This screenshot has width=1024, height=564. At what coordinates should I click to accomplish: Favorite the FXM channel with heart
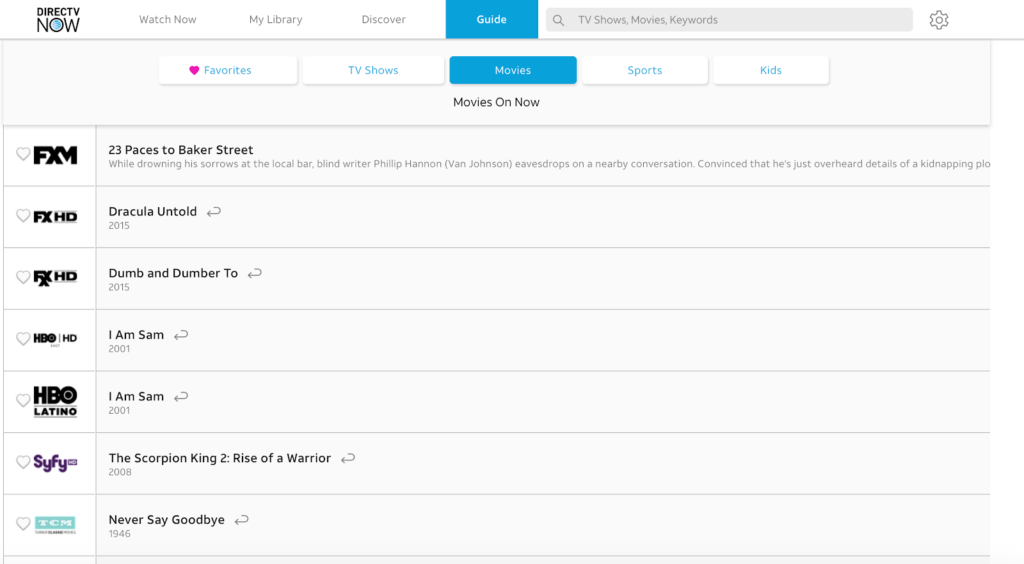point(23,154)
